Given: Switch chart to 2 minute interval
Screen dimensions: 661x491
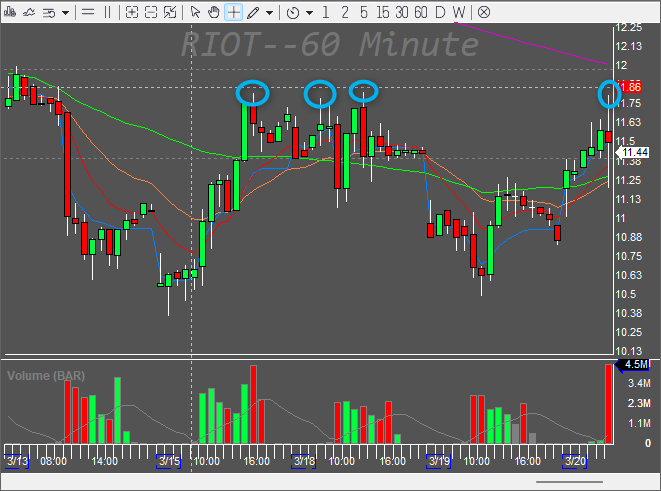Looking at the screenshot, I should point(345,13).
